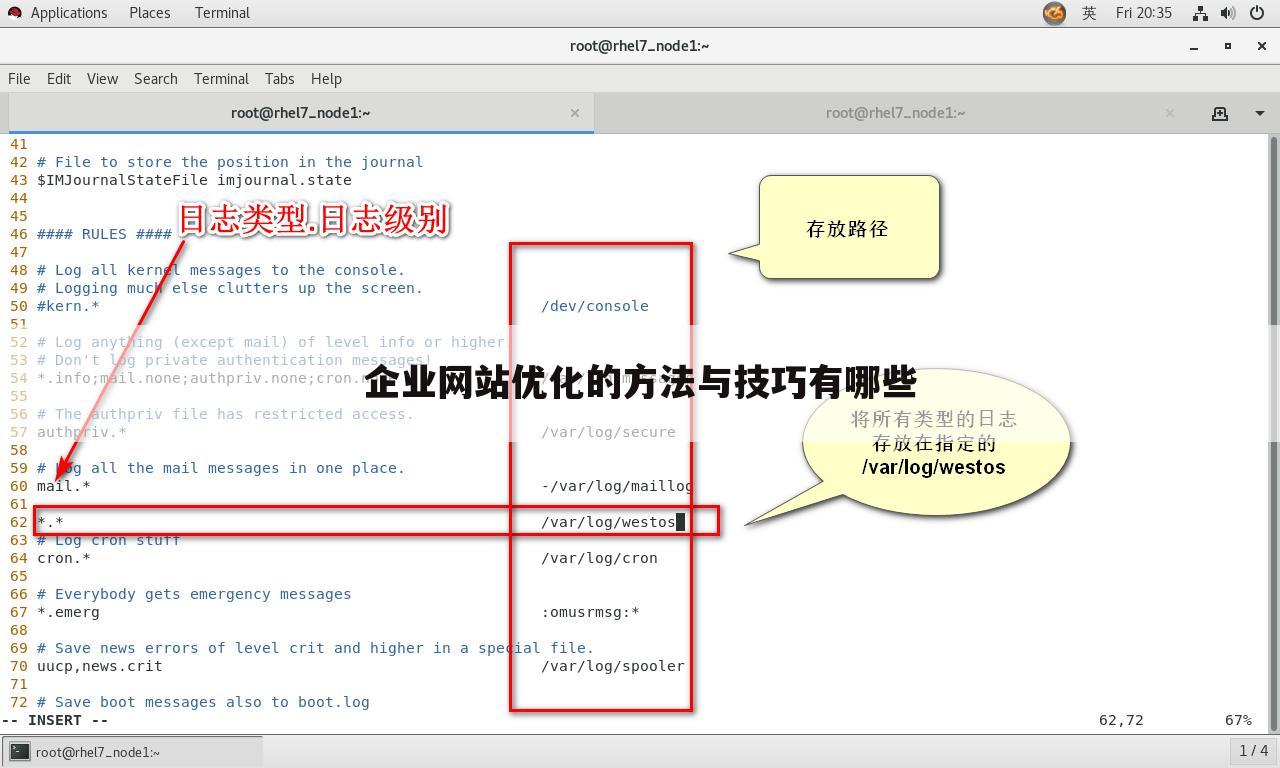1280x768 pixels.
Task: Open the Edit menu
Action: tap(59, 78)
